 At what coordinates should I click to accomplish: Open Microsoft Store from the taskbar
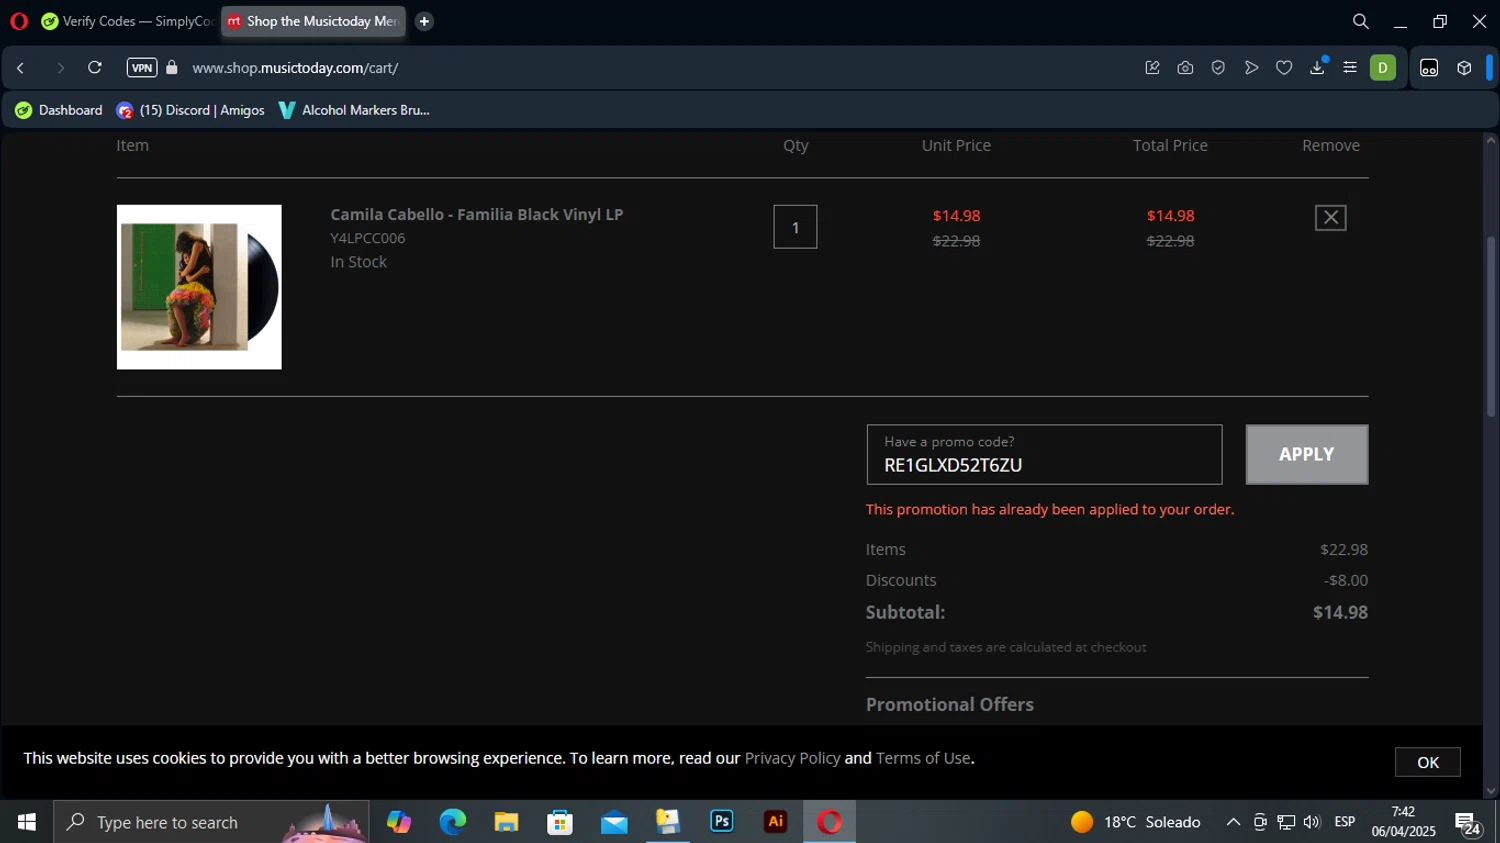560,822
